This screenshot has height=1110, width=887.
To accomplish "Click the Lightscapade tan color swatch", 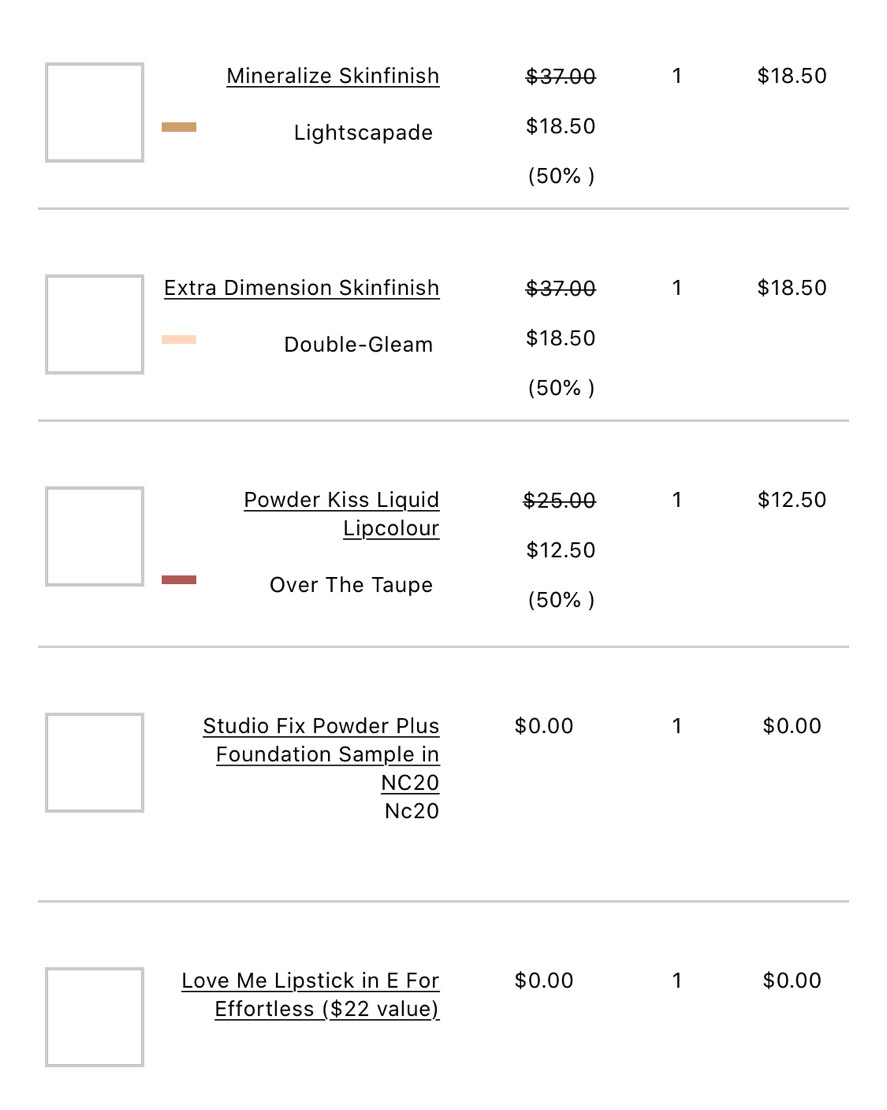I will tap(179, 127).
